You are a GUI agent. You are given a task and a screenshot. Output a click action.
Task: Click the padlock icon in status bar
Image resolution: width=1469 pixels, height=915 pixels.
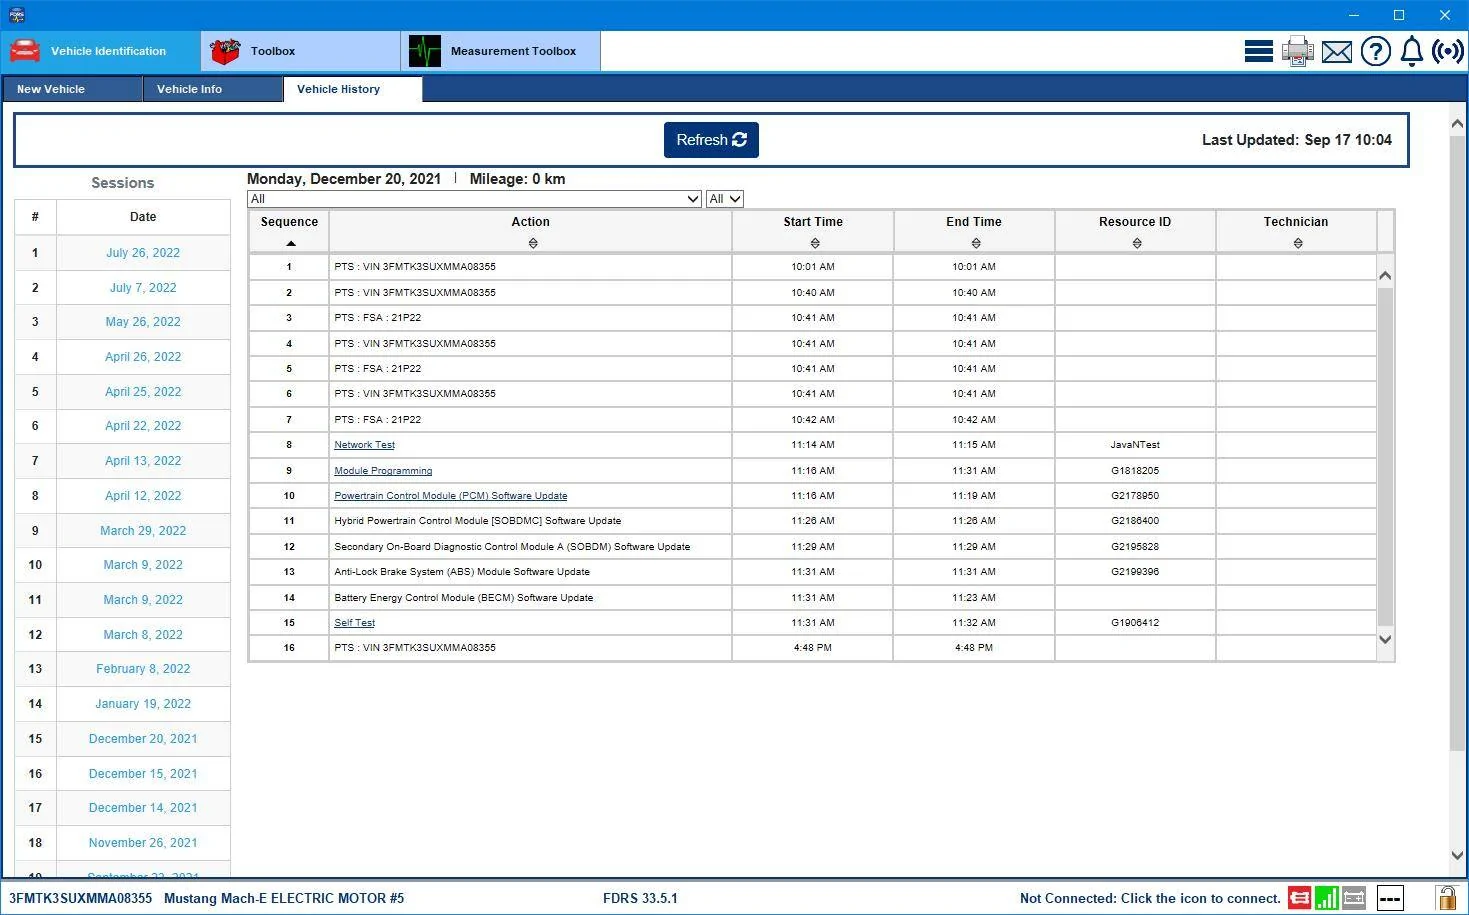[x=1446, y=898]
